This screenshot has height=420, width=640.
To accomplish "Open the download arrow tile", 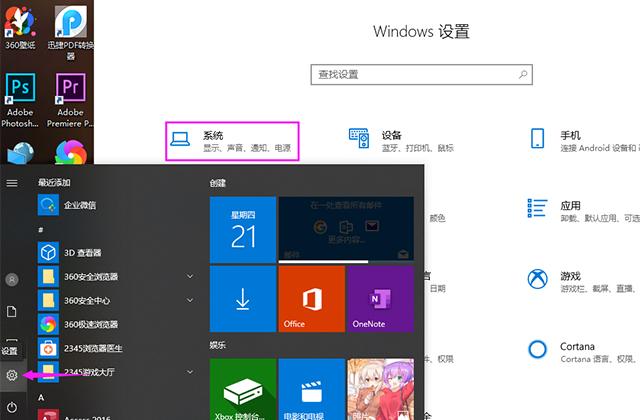I will coord(243,299).
